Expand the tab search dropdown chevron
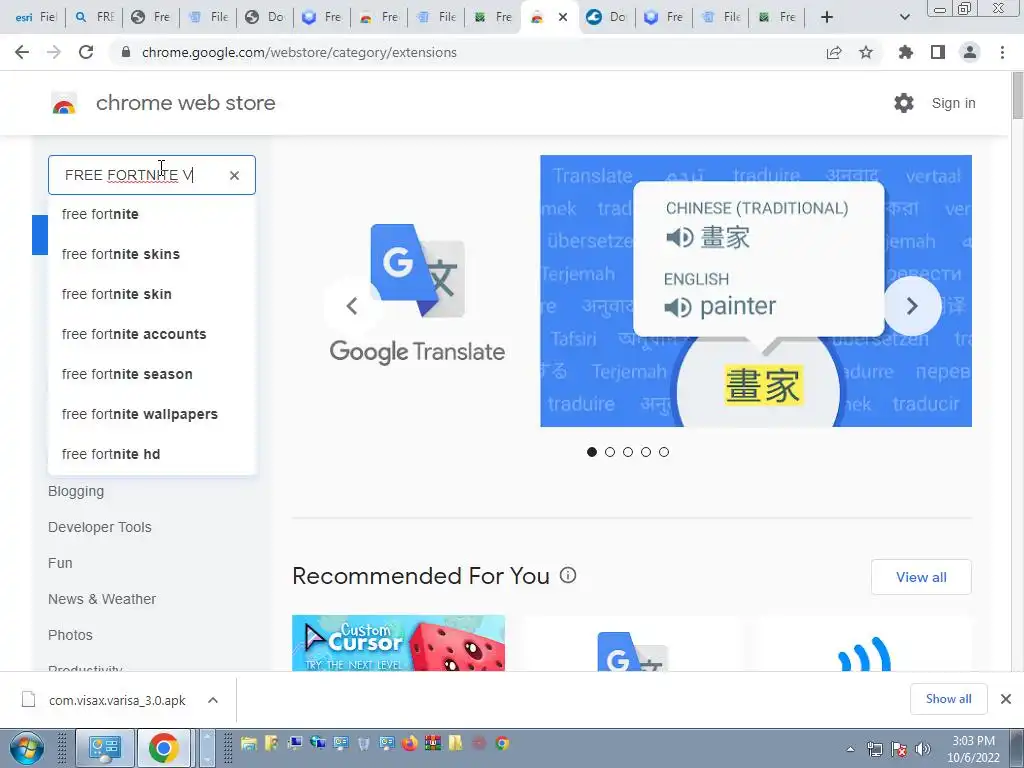The image size is (1024, 768). pyautogui.click(x=904, y=17)
